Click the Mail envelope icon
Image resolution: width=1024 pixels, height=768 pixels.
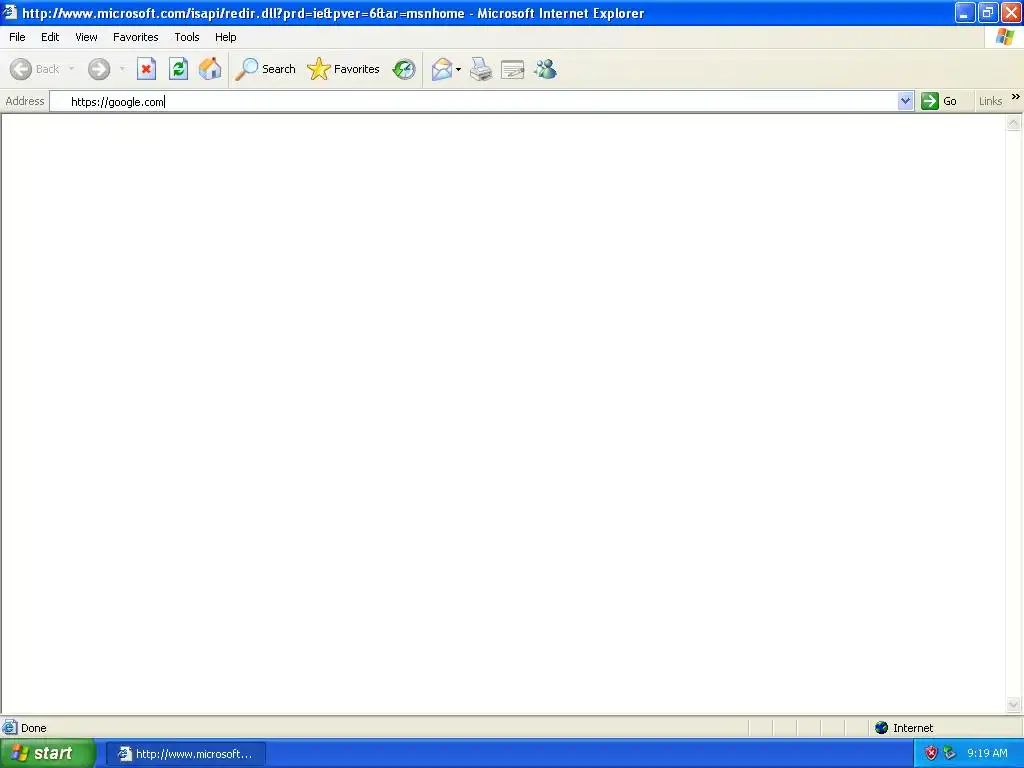[442, 69]
